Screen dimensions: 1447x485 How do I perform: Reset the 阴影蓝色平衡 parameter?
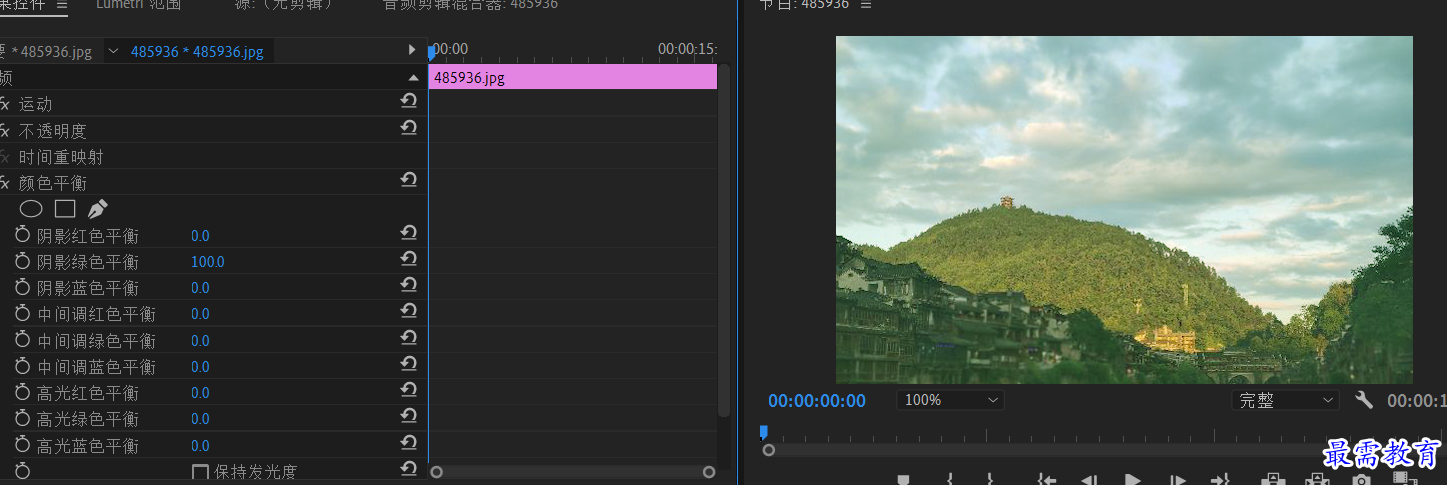point(408,285)
